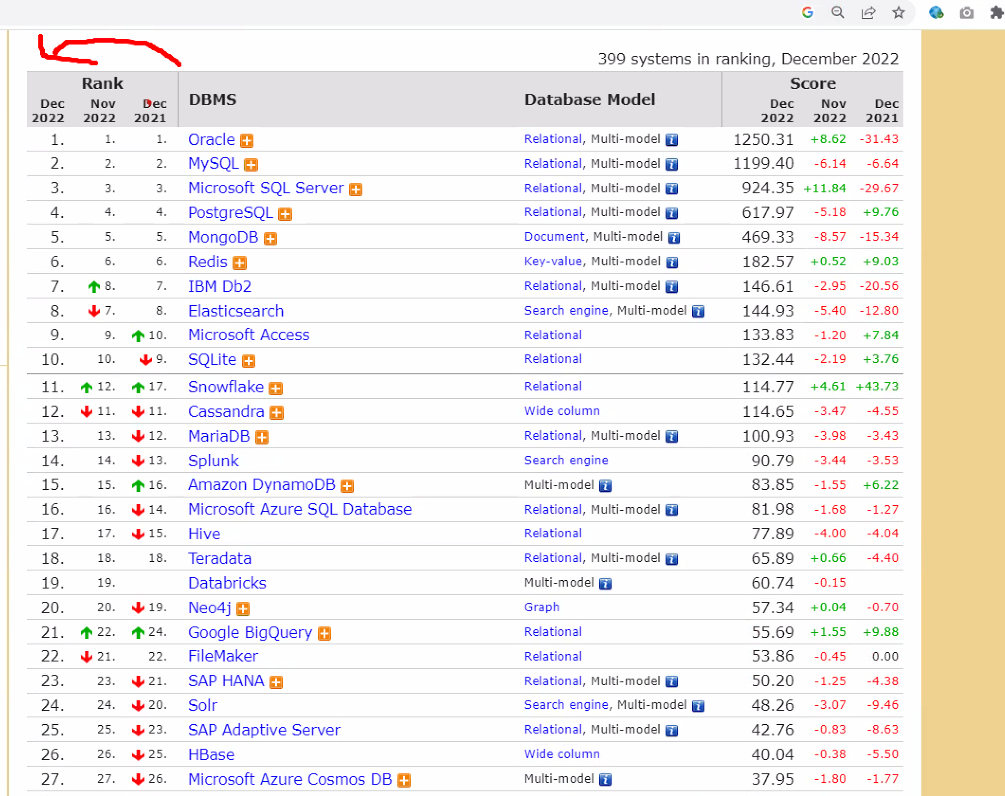
Task: Open the Microsoft SQL Server link
Action: pos(266,188)
